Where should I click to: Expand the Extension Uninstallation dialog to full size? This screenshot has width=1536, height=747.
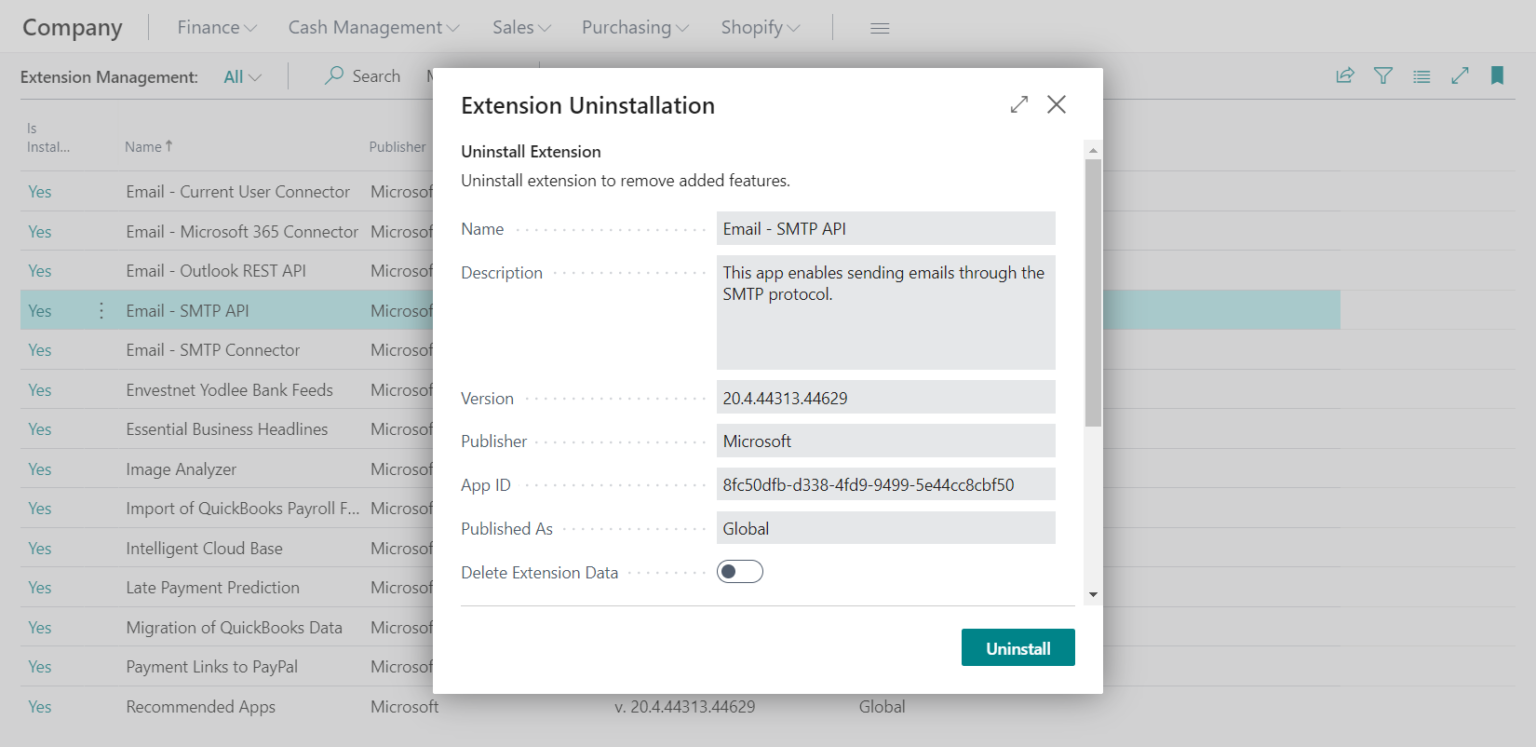pyautogui.click(x=1019, y=104)
